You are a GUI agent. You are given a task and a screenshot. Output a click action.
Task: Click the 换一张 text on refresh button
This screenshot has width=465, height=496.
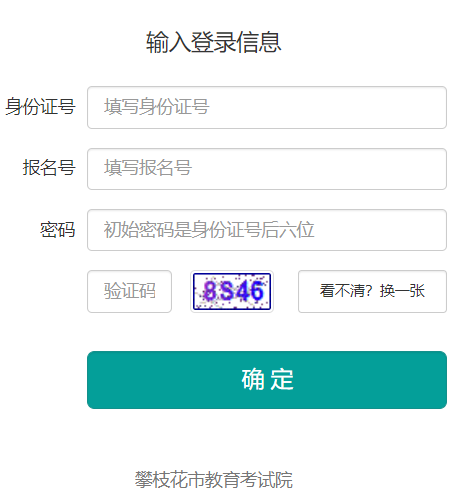[402, 291]
